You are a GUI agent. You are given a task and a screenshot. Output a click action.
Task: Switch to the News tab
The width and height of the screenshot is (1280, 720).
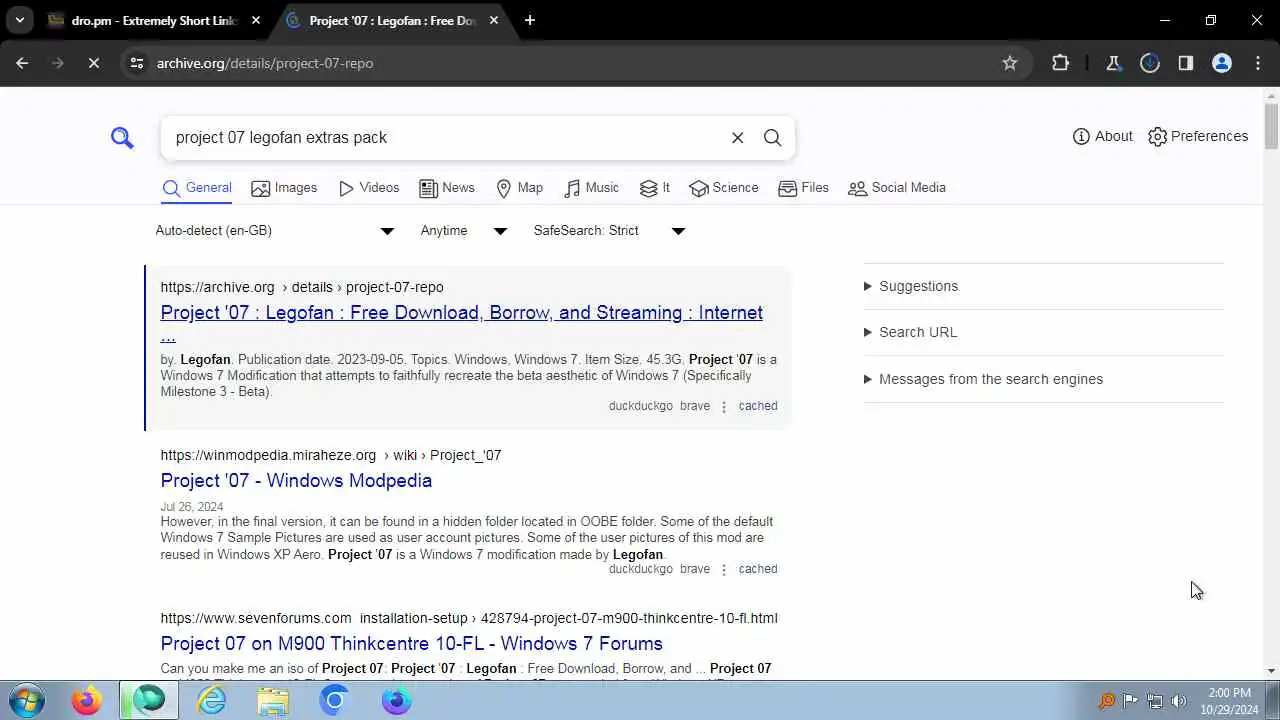point(447,188)
